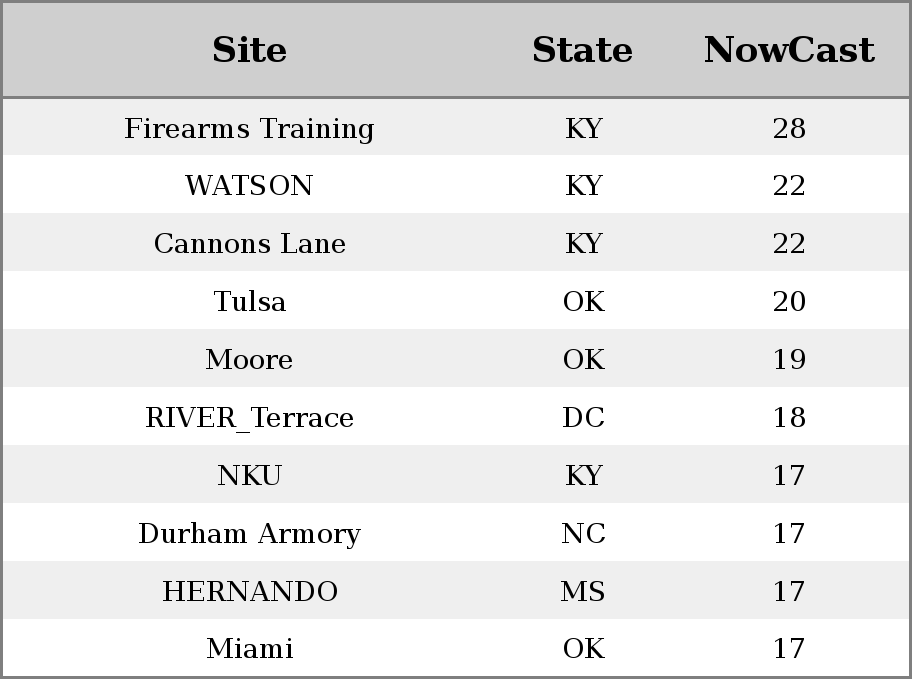Click the HERNANDO site entry

coord(249,591)
